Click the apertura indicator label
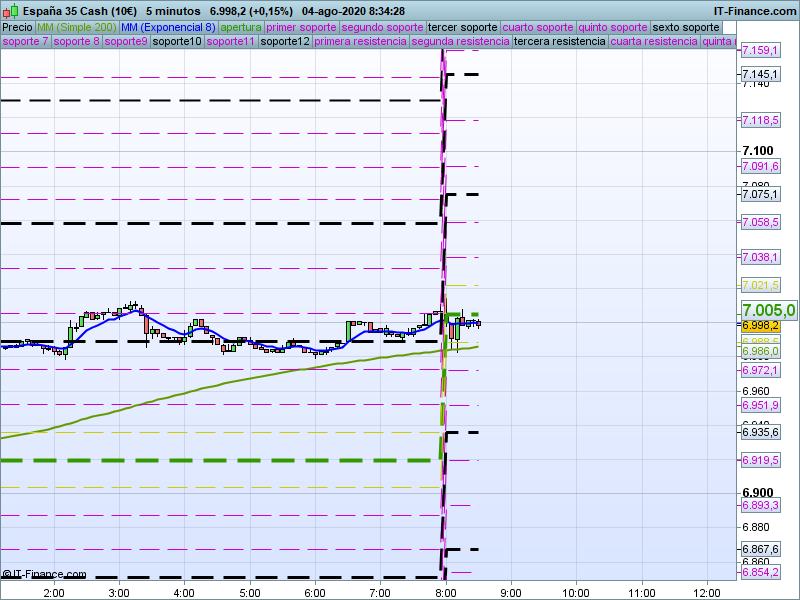This screenshot has width=800, height=600. point(241,27)
